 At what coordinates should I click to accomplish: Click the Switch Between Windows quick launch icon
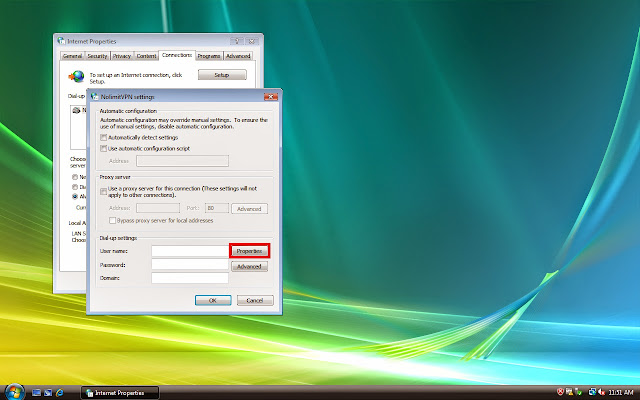coord(48,393)
